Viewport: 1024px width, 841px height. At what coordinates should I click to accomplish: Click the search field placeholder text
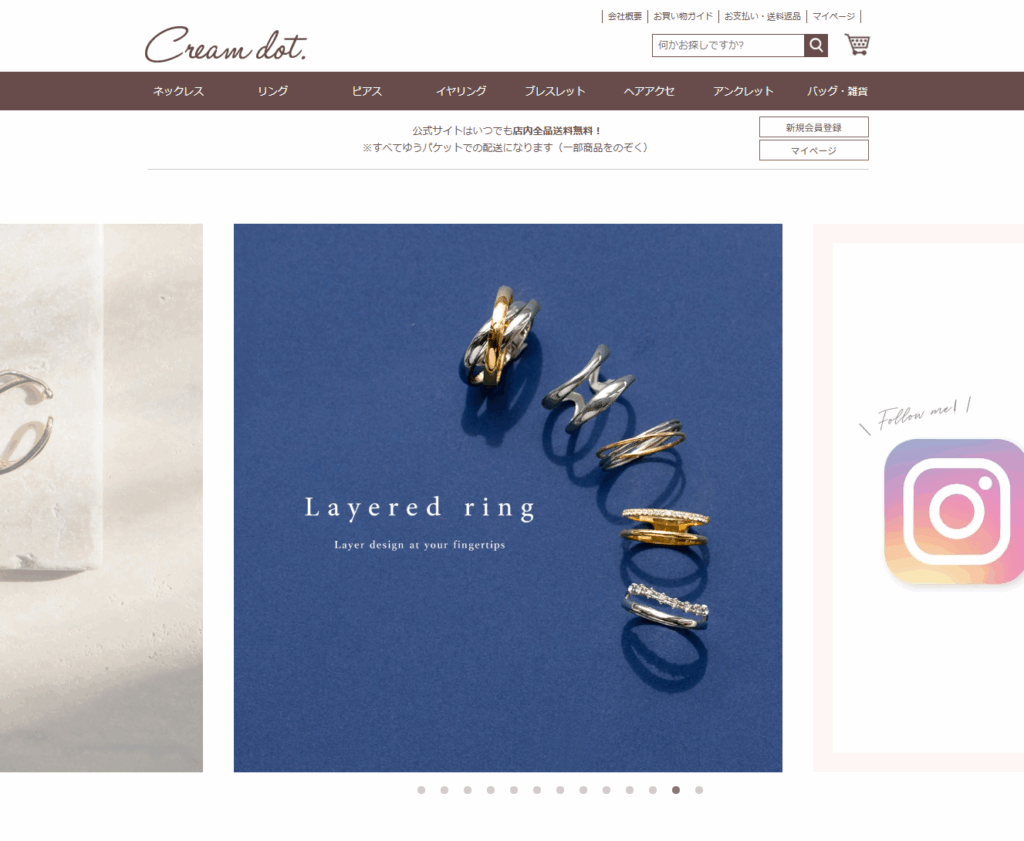[x=701, y=45]
